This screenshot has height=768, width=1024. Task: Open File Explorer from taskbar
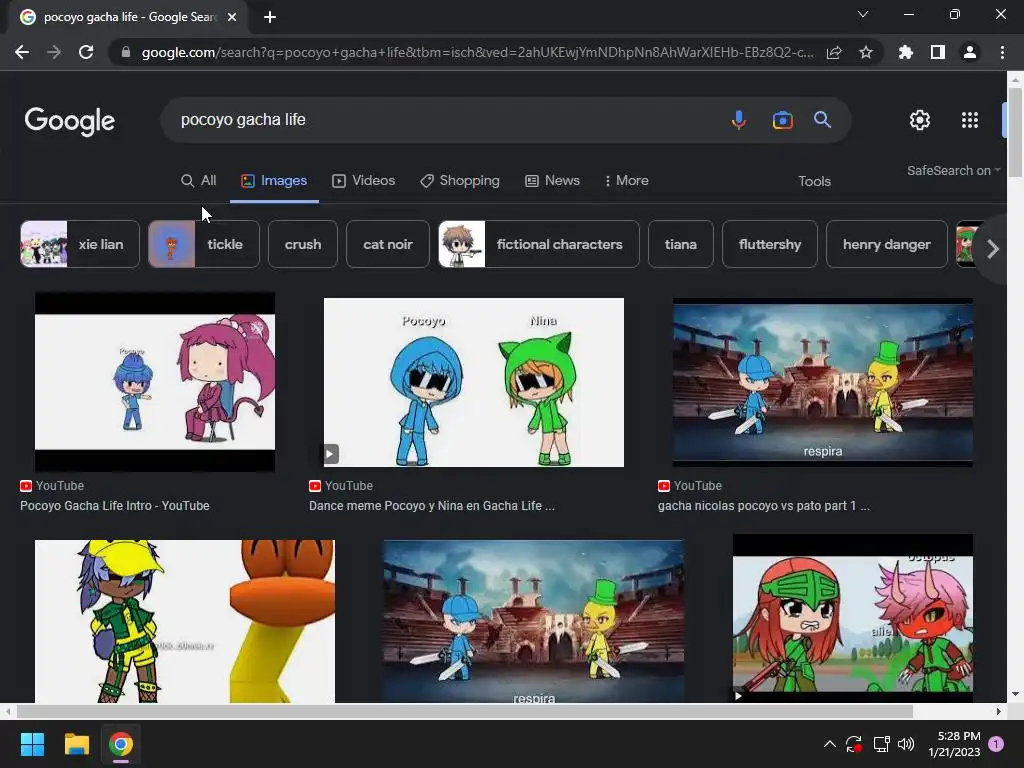[x=76, y=744]
